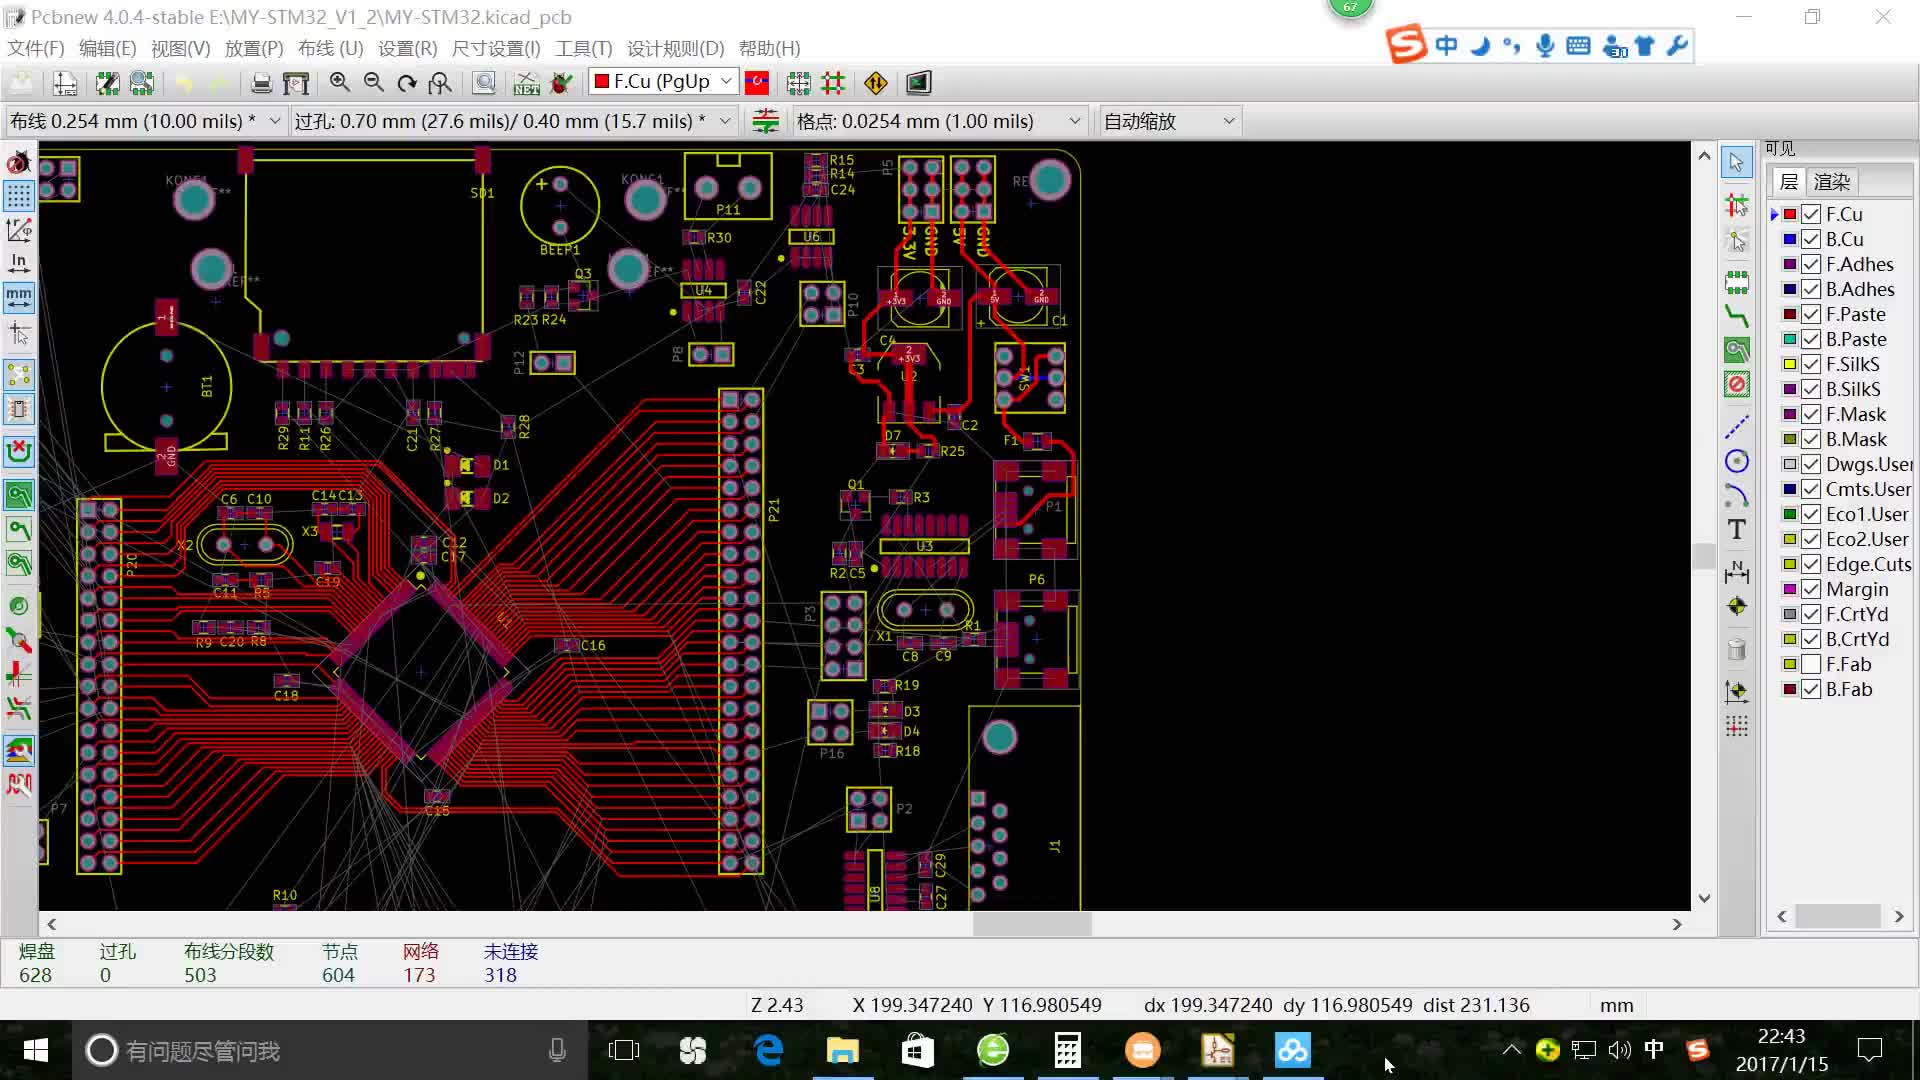Open the via size dropdown

(x=514, y=121)
